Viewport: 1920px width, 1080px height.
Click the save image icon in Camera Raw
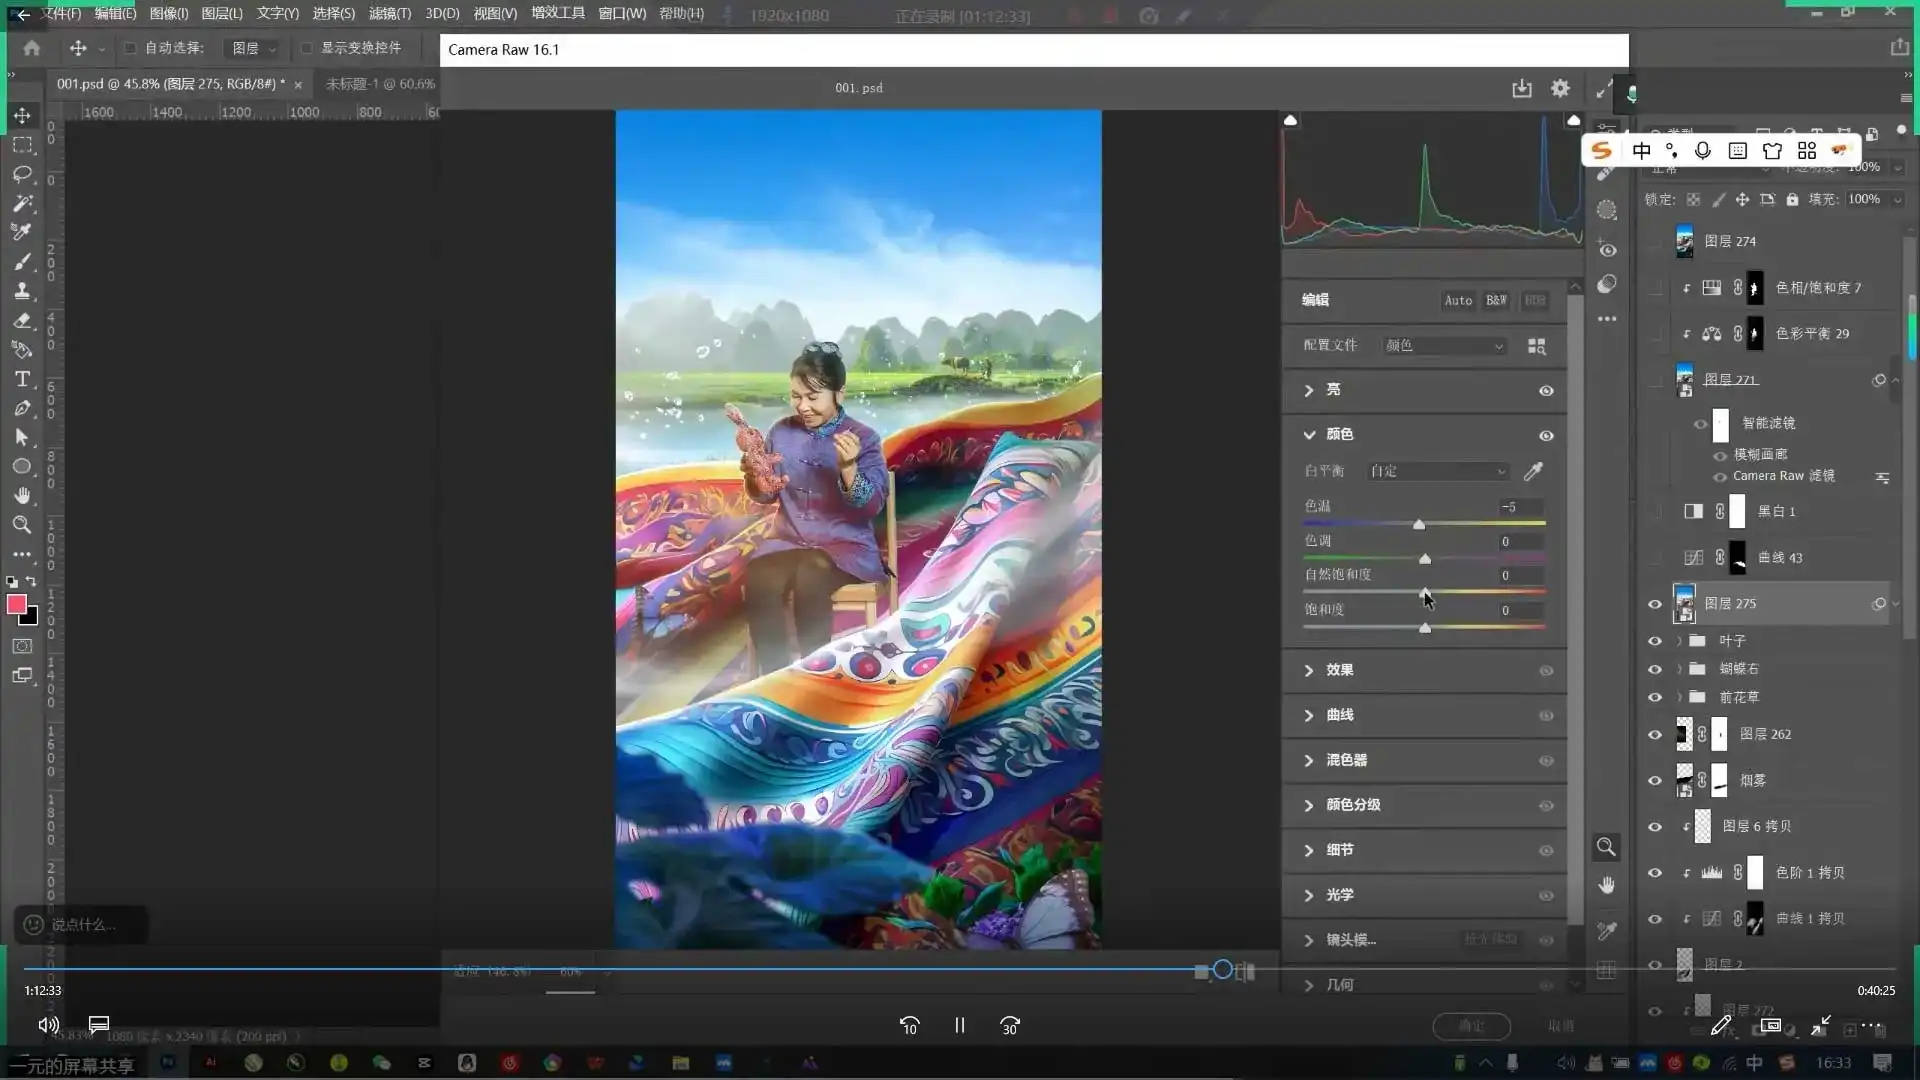tap(1521, 88)
